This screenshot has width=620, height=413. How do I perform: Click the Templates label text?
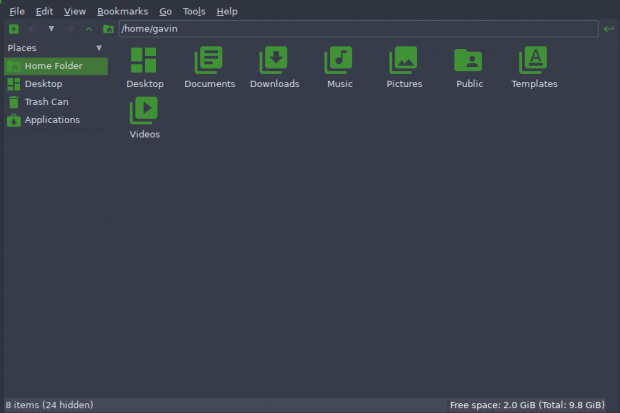click(534, 84)
